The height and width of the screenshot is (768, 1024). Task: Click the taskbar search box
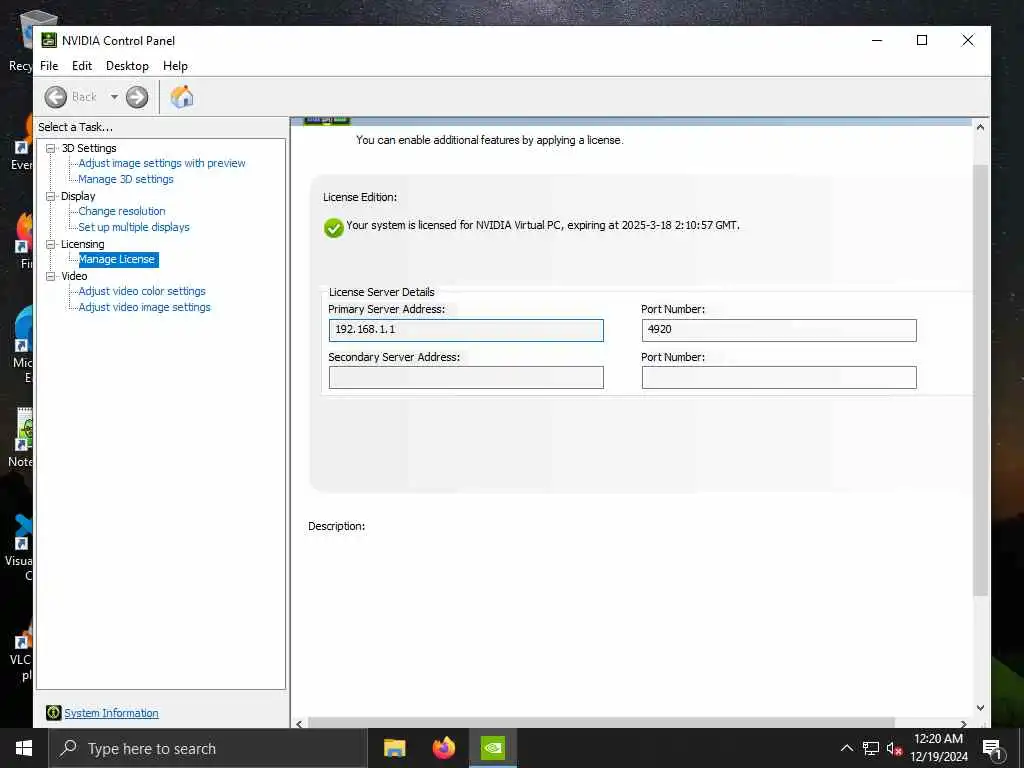208,748
